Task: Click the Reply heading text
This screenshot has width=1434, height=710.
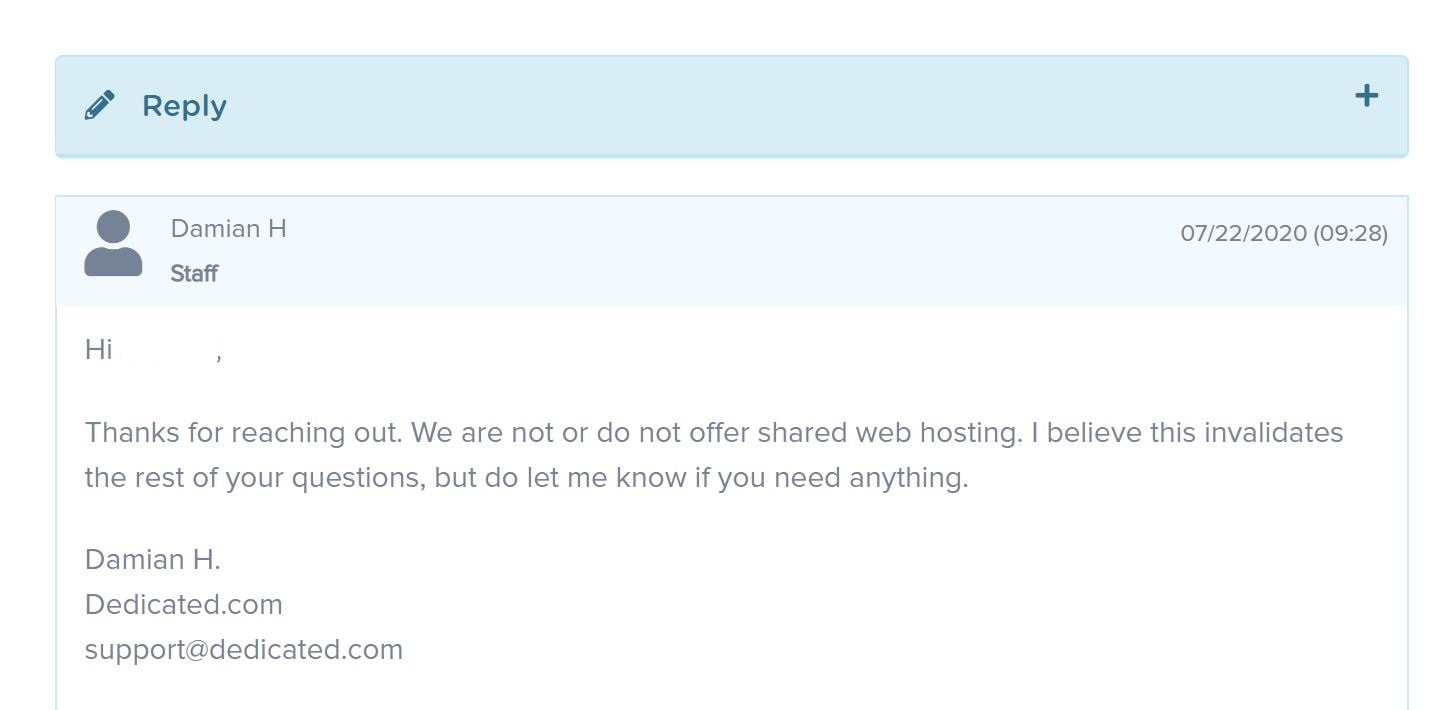Action: (x=184, y=106)
